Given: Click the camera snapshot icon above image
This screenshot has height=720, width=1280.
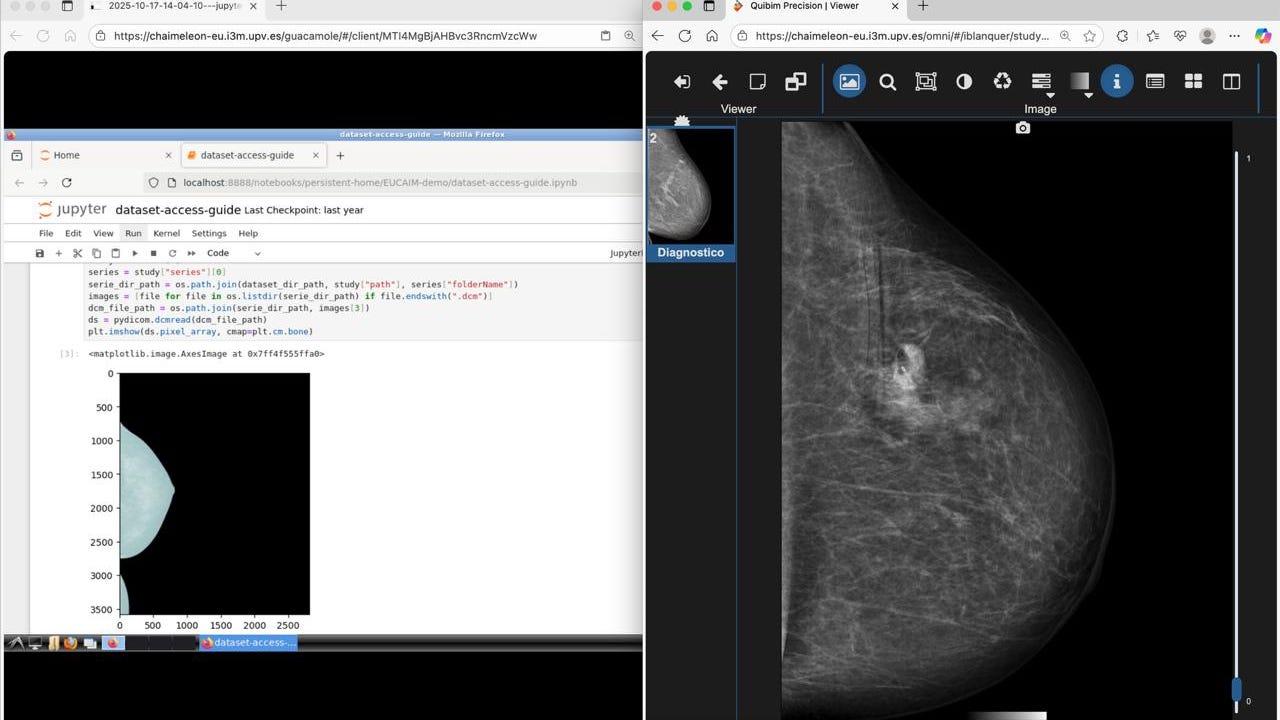Looking at the screenshot, I should 1022,128.
